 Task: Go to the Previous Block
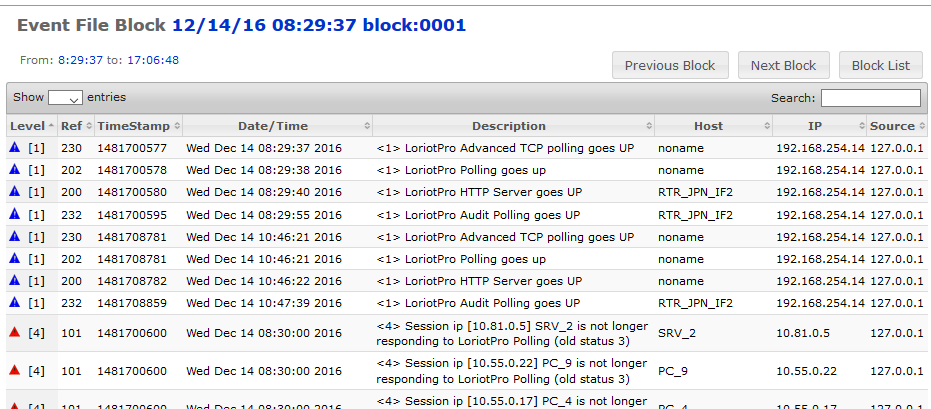[670, 66]
